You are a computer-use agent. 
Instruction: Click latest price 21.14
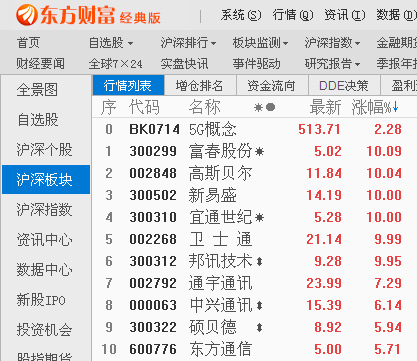coord(324,239)
